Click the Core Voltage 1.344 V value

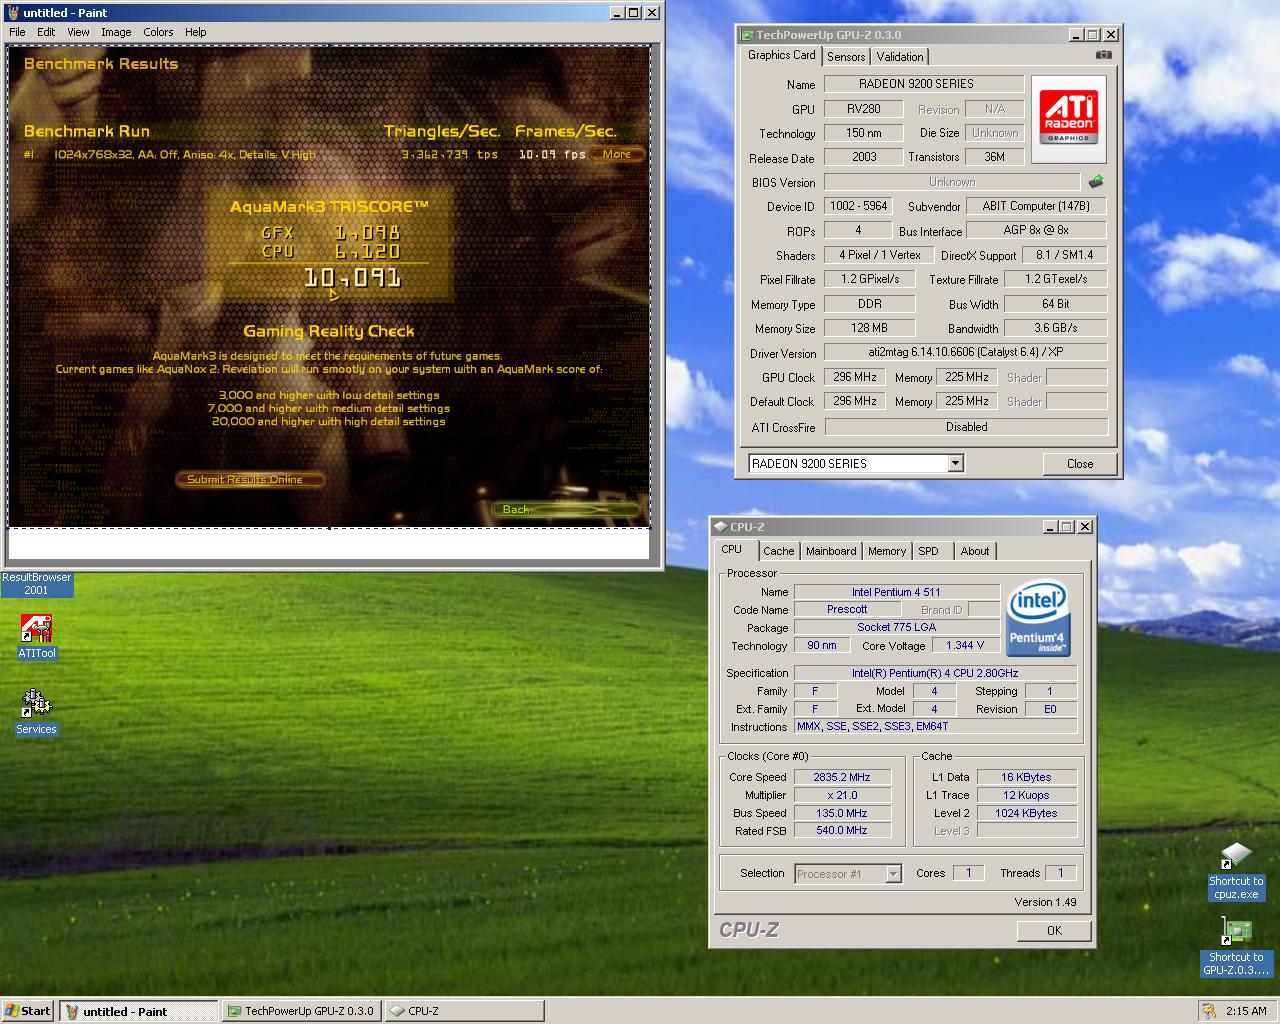[966, 645]
